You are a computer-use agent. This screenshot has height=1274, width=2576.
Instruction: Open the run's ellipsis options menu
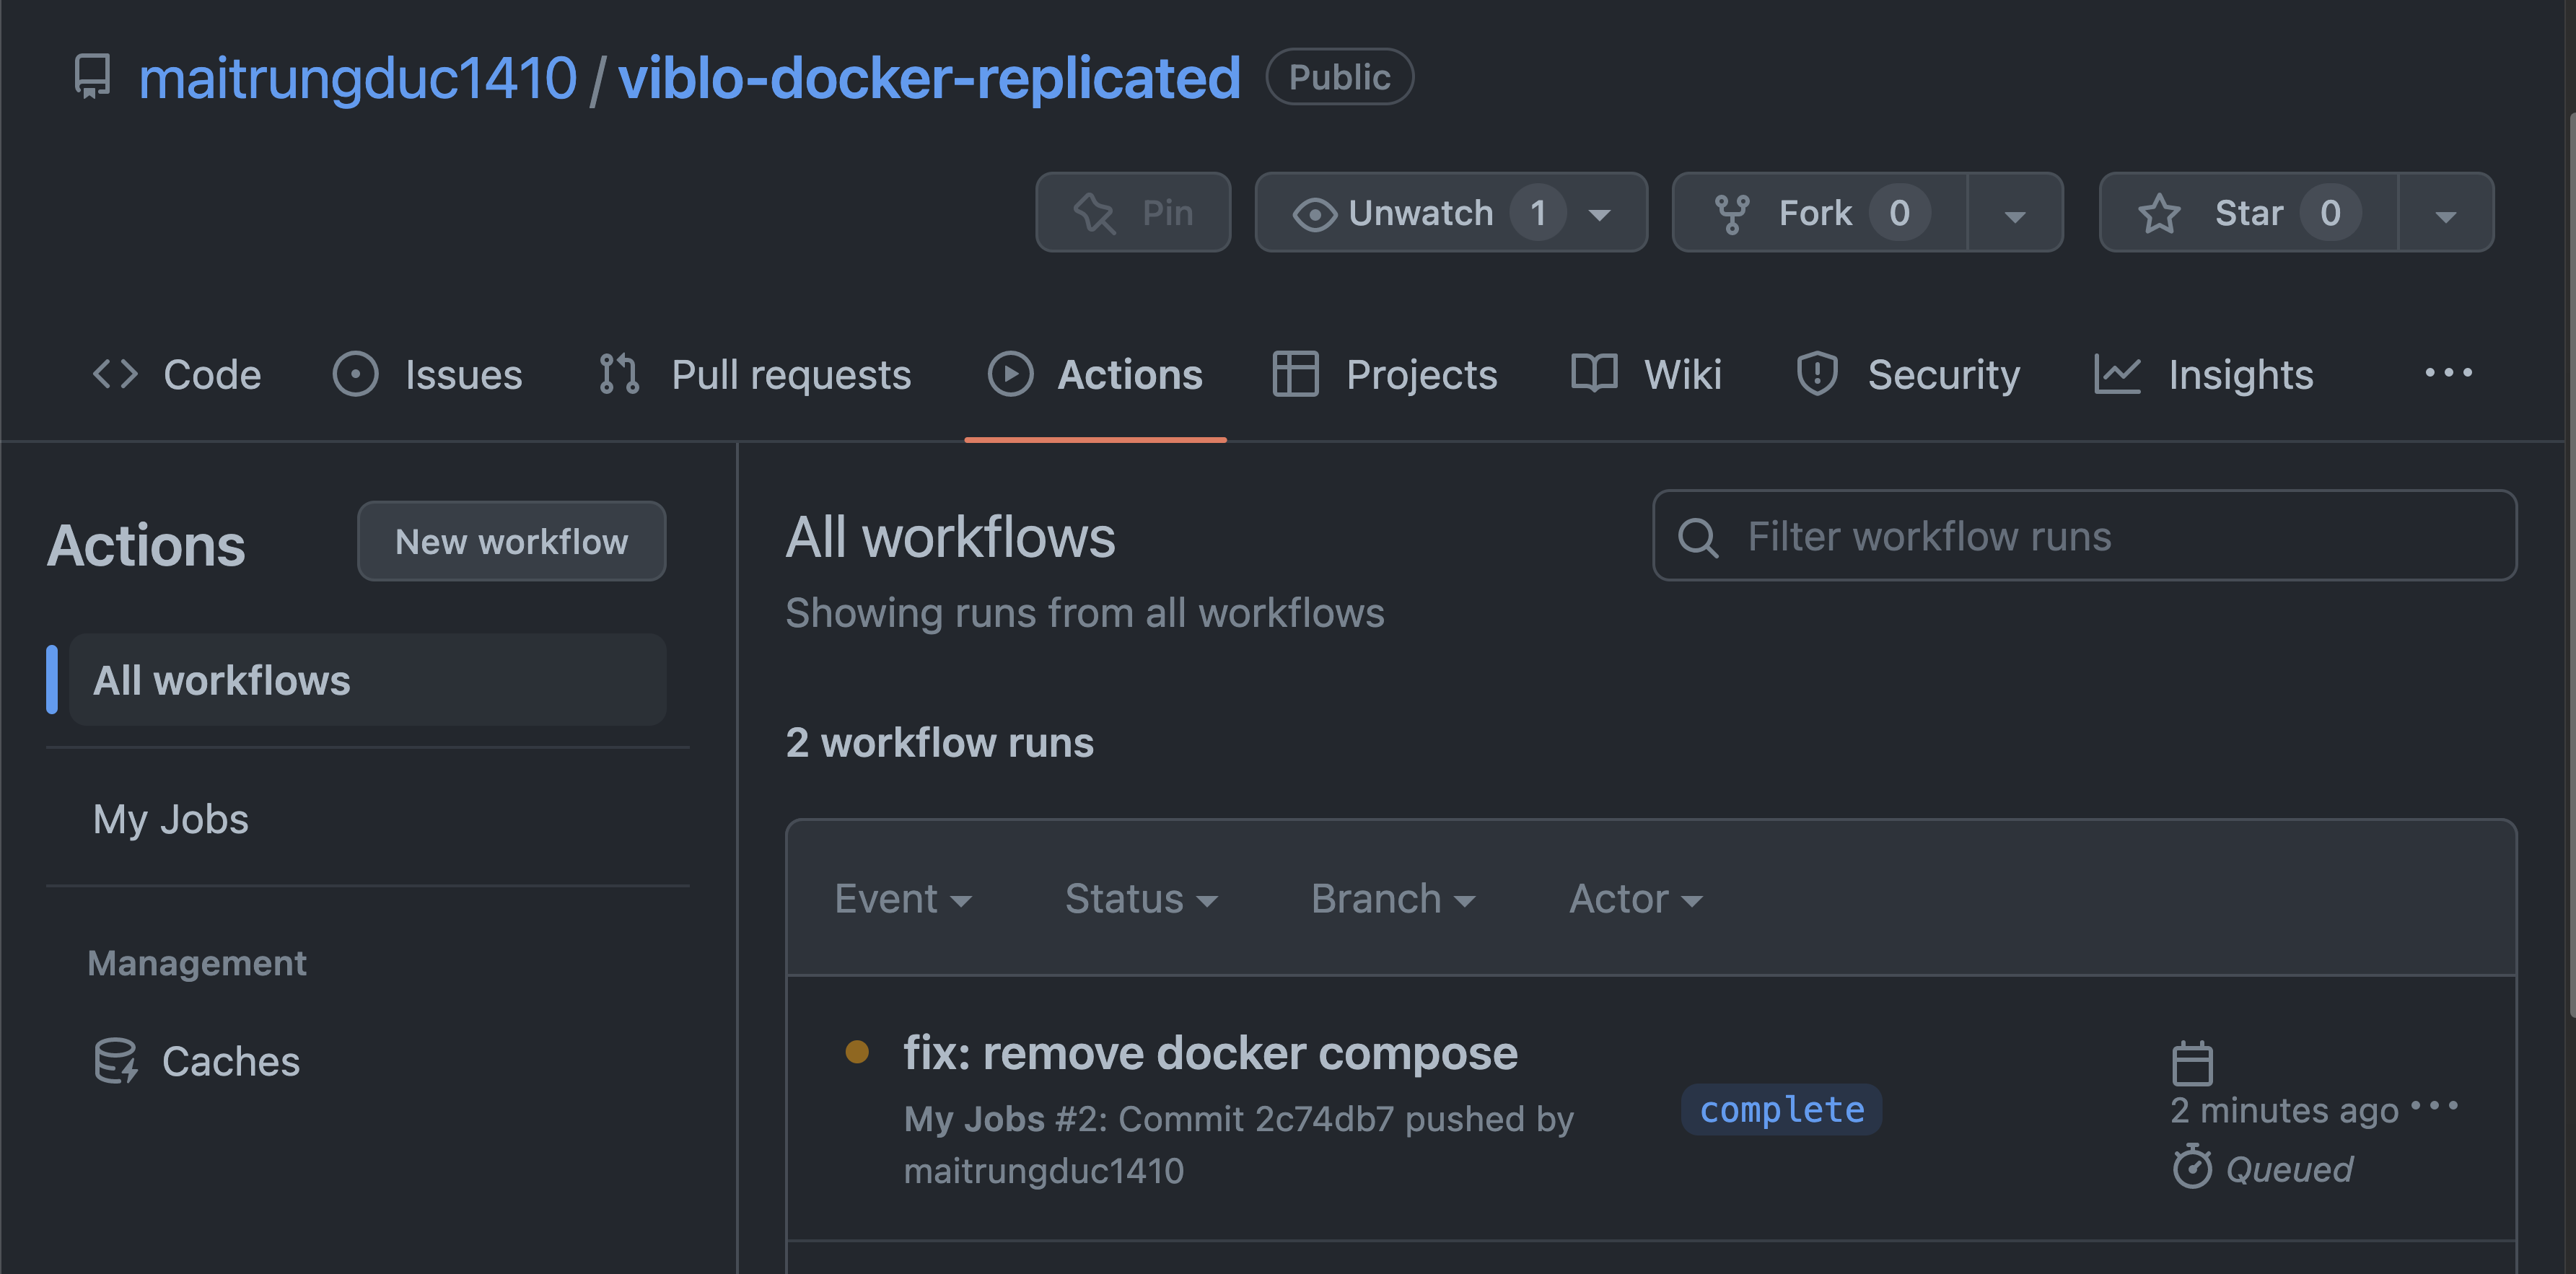2434,1106
